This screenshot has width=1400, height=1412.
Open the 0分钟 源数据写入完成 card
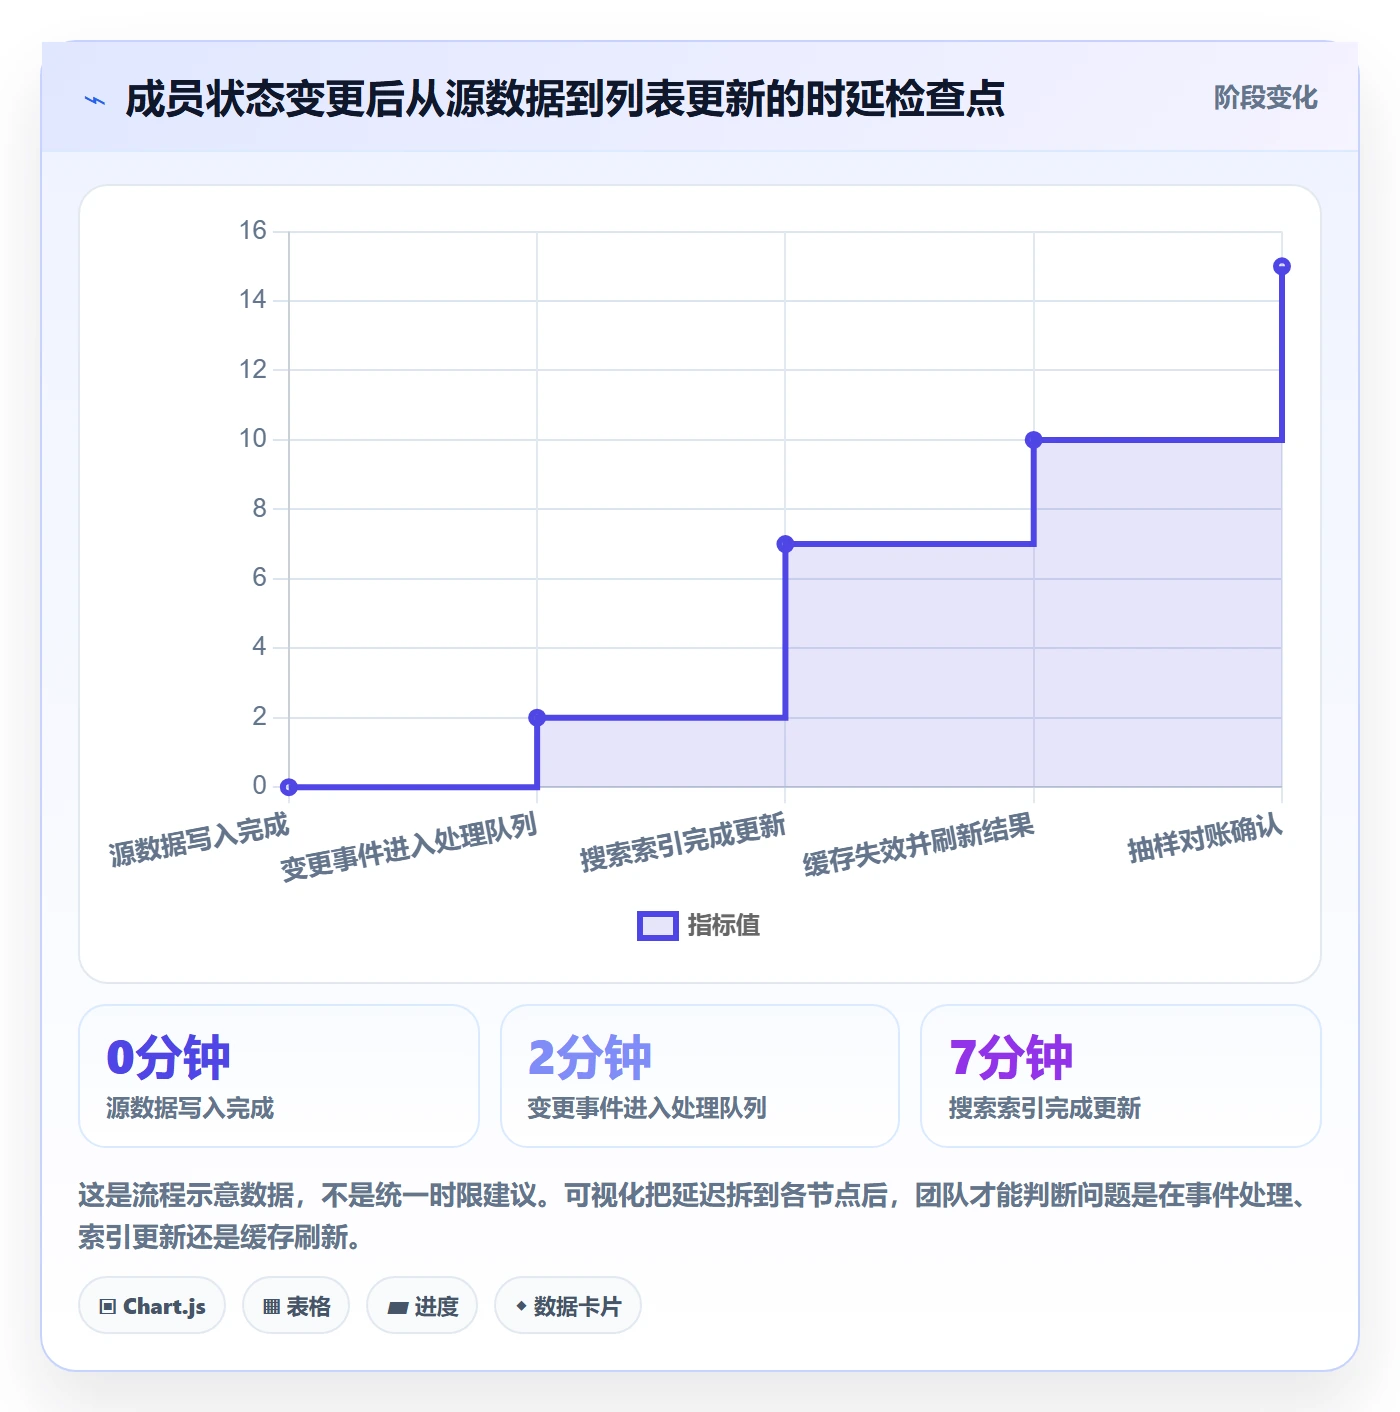[x=279, y=1076]
